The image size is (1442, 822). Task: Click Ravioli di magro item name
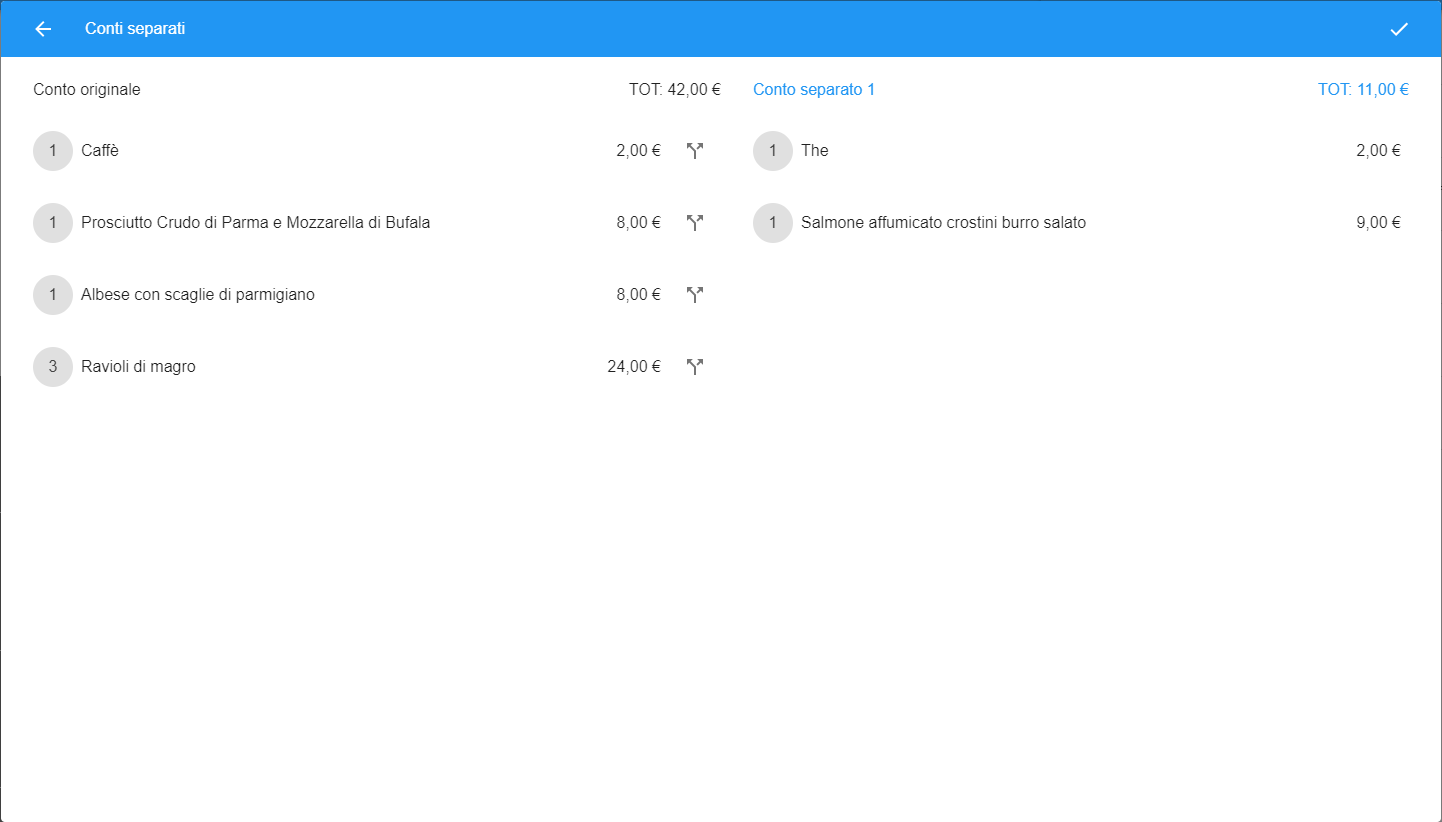(138, 367)
